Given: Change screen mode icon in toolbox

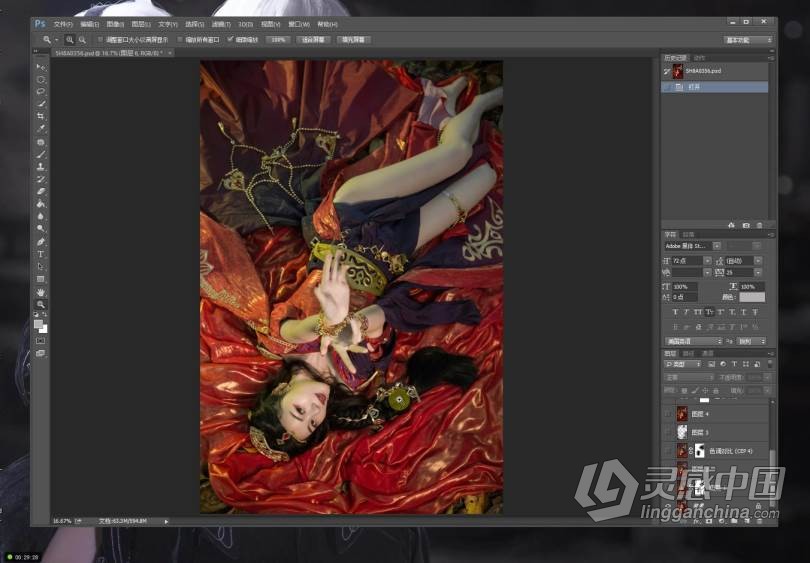Looking at the screenshot, I should click(x=40, y=353).
